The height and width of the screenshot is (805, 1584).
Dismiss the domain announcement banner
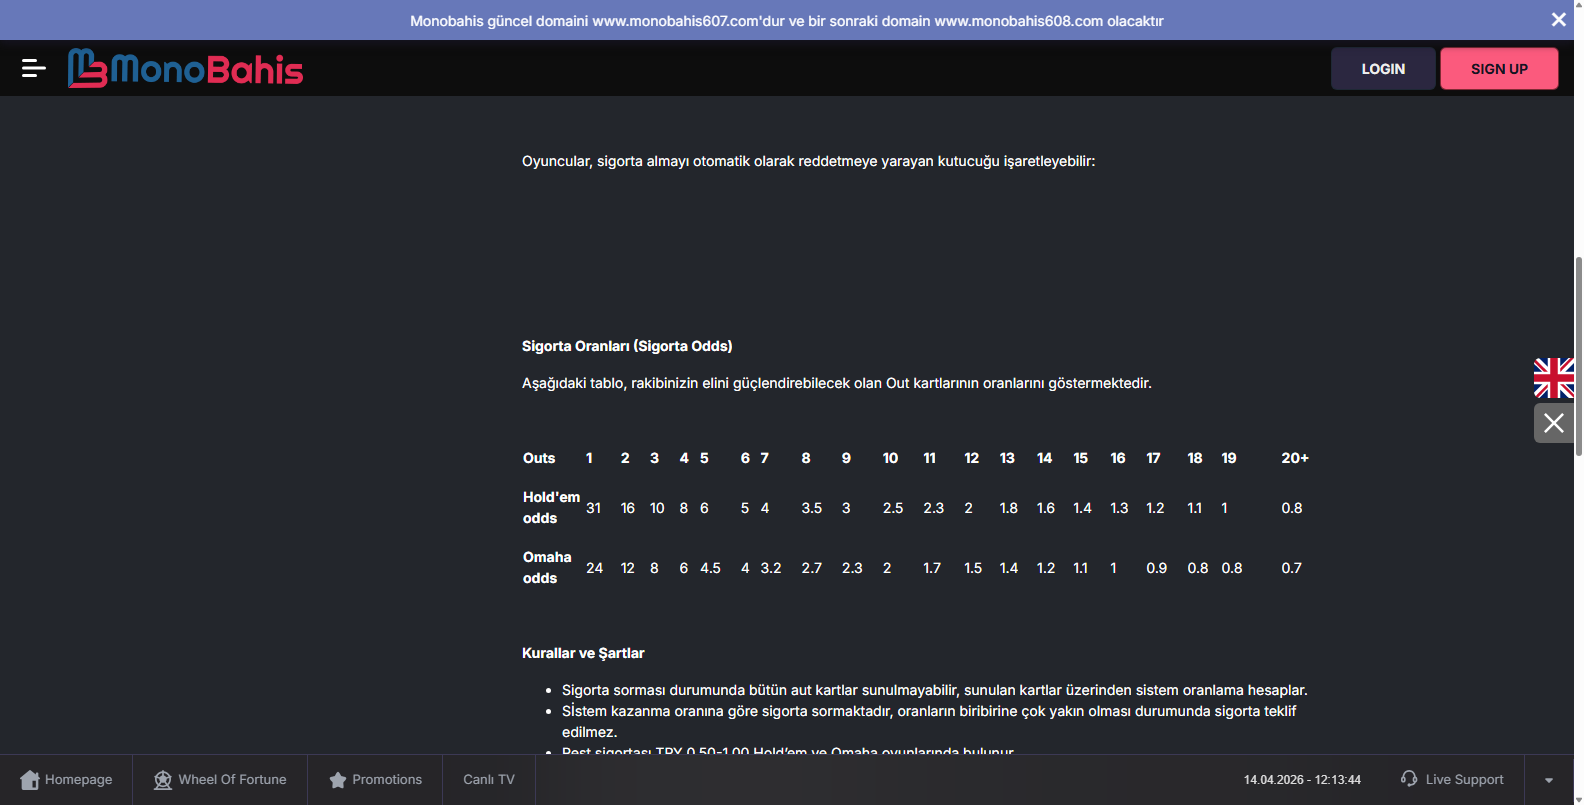[1558, 20]
